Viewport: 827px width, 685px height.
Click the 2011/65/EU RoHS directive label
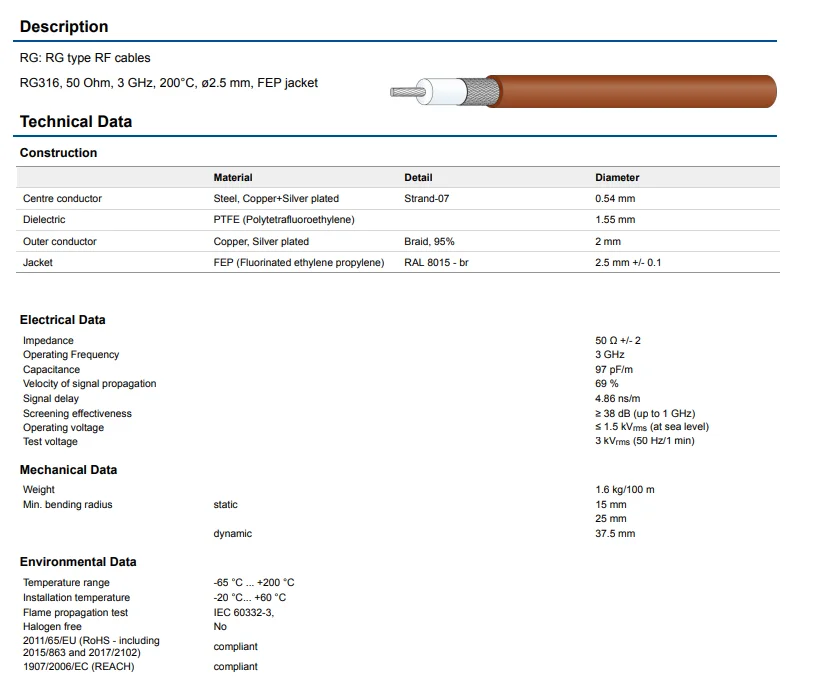point(91,646)
